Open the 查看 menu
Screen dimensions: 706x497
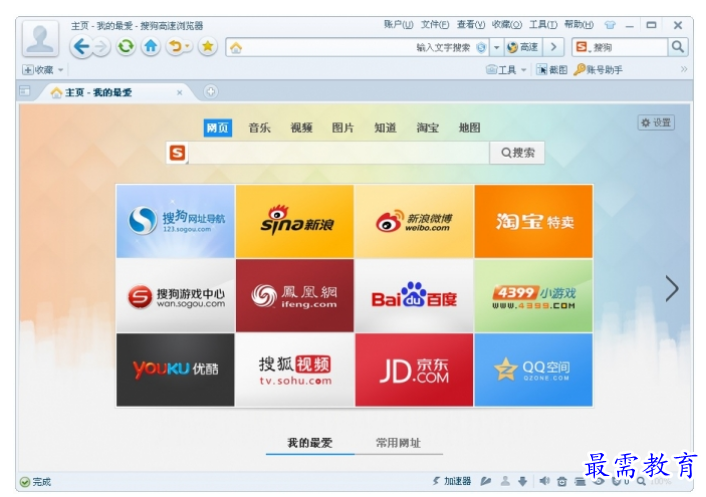471,25
